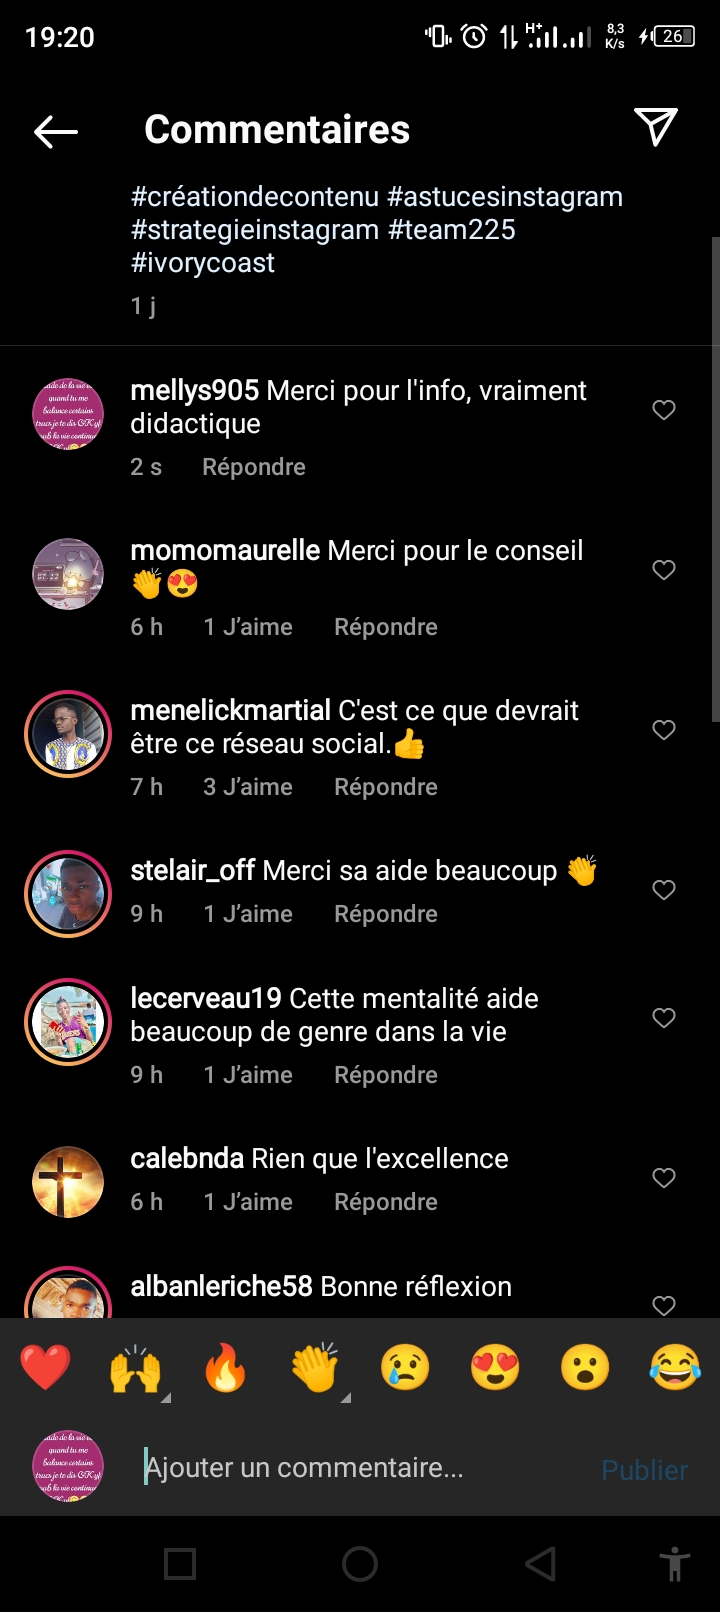Insert the crying face emoji
Screen dimensions: 720x1612
[405, 1368]
